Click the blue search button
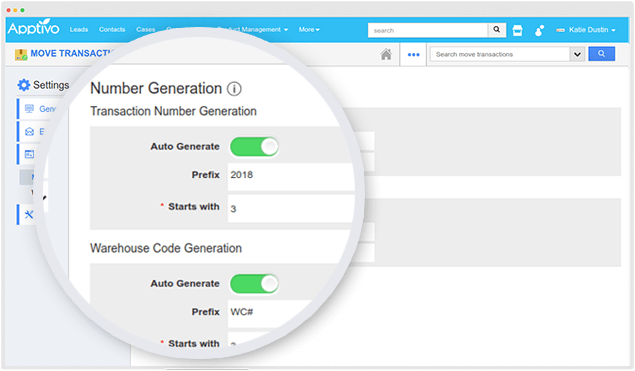Viewport: 635px width, 371px height. (601, 53)
